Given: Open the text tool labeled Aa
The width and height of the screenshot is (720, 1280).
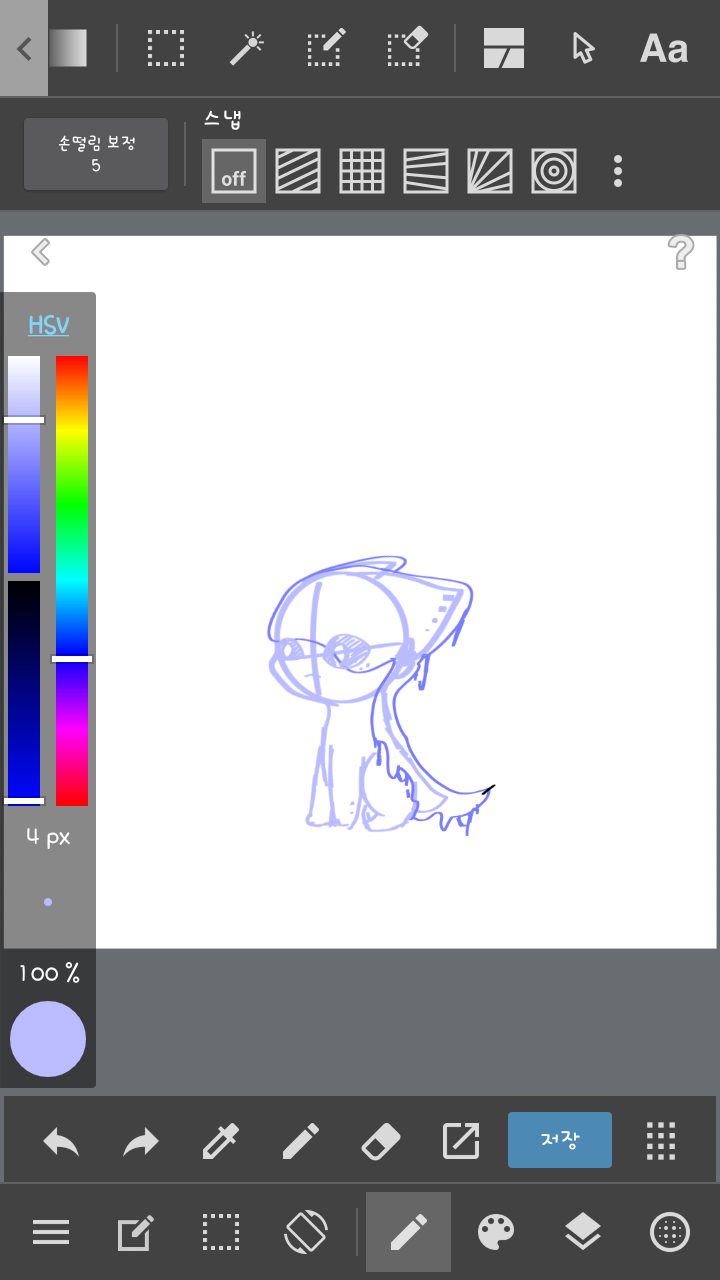Looking at the screenshot, I should coord(664,48).
